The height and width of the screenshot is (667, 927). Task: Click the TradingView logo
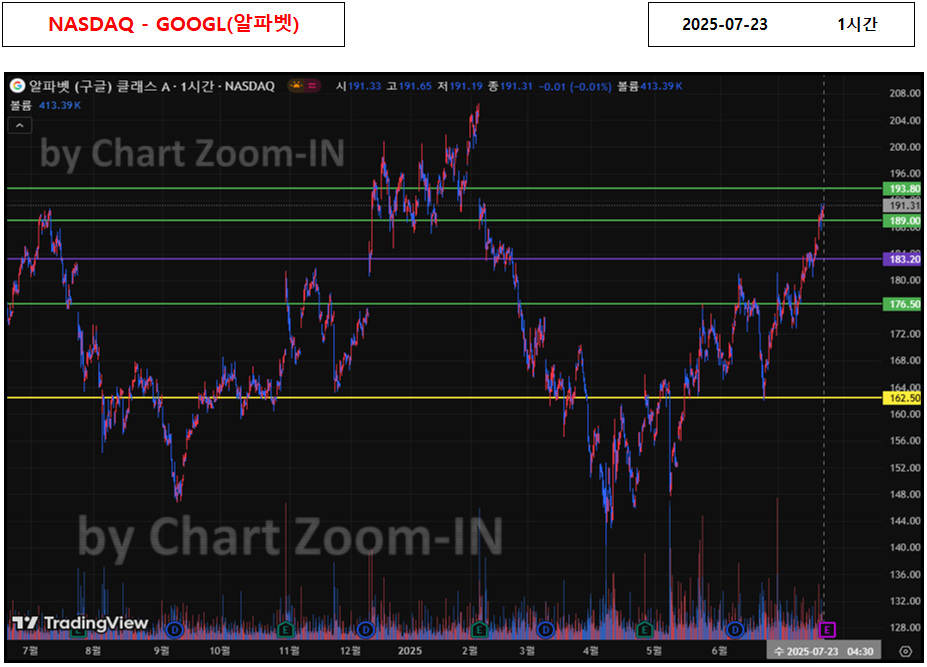(x=80, y=623)
